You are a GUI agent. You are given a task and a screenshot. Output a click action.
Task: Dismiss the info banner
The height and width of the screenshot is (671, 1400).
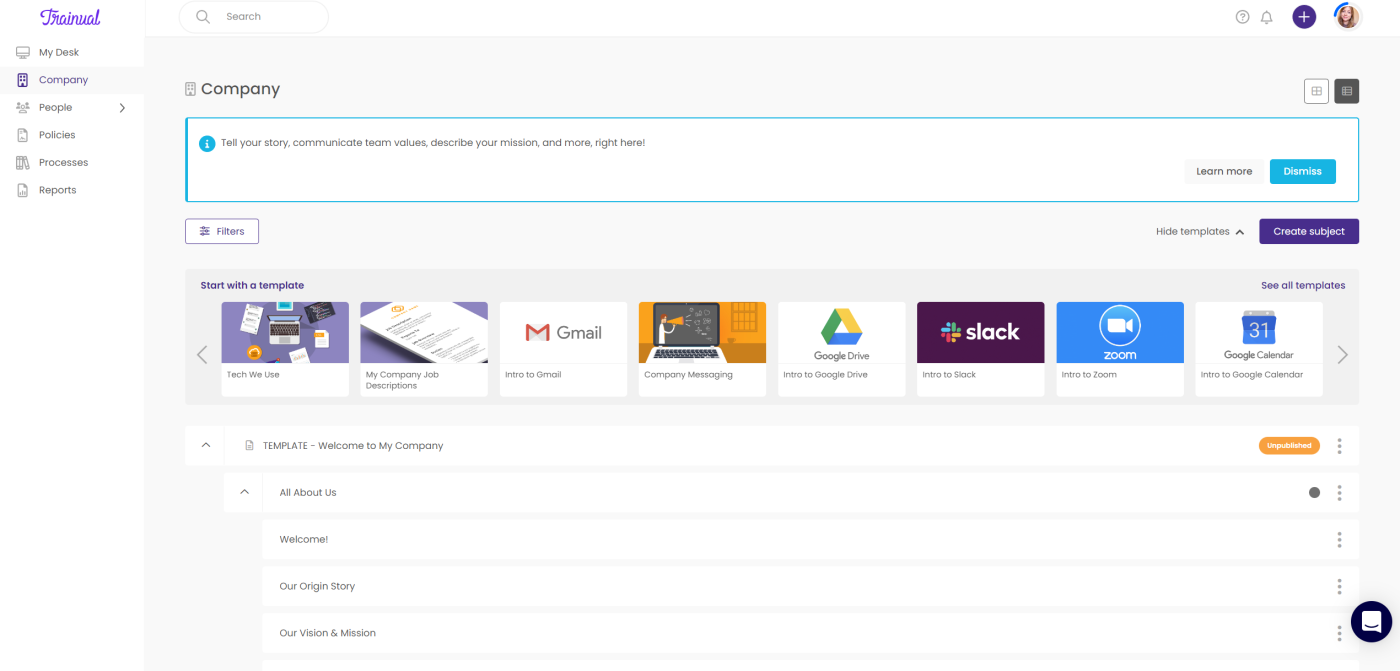click(x=1303, y=171)
